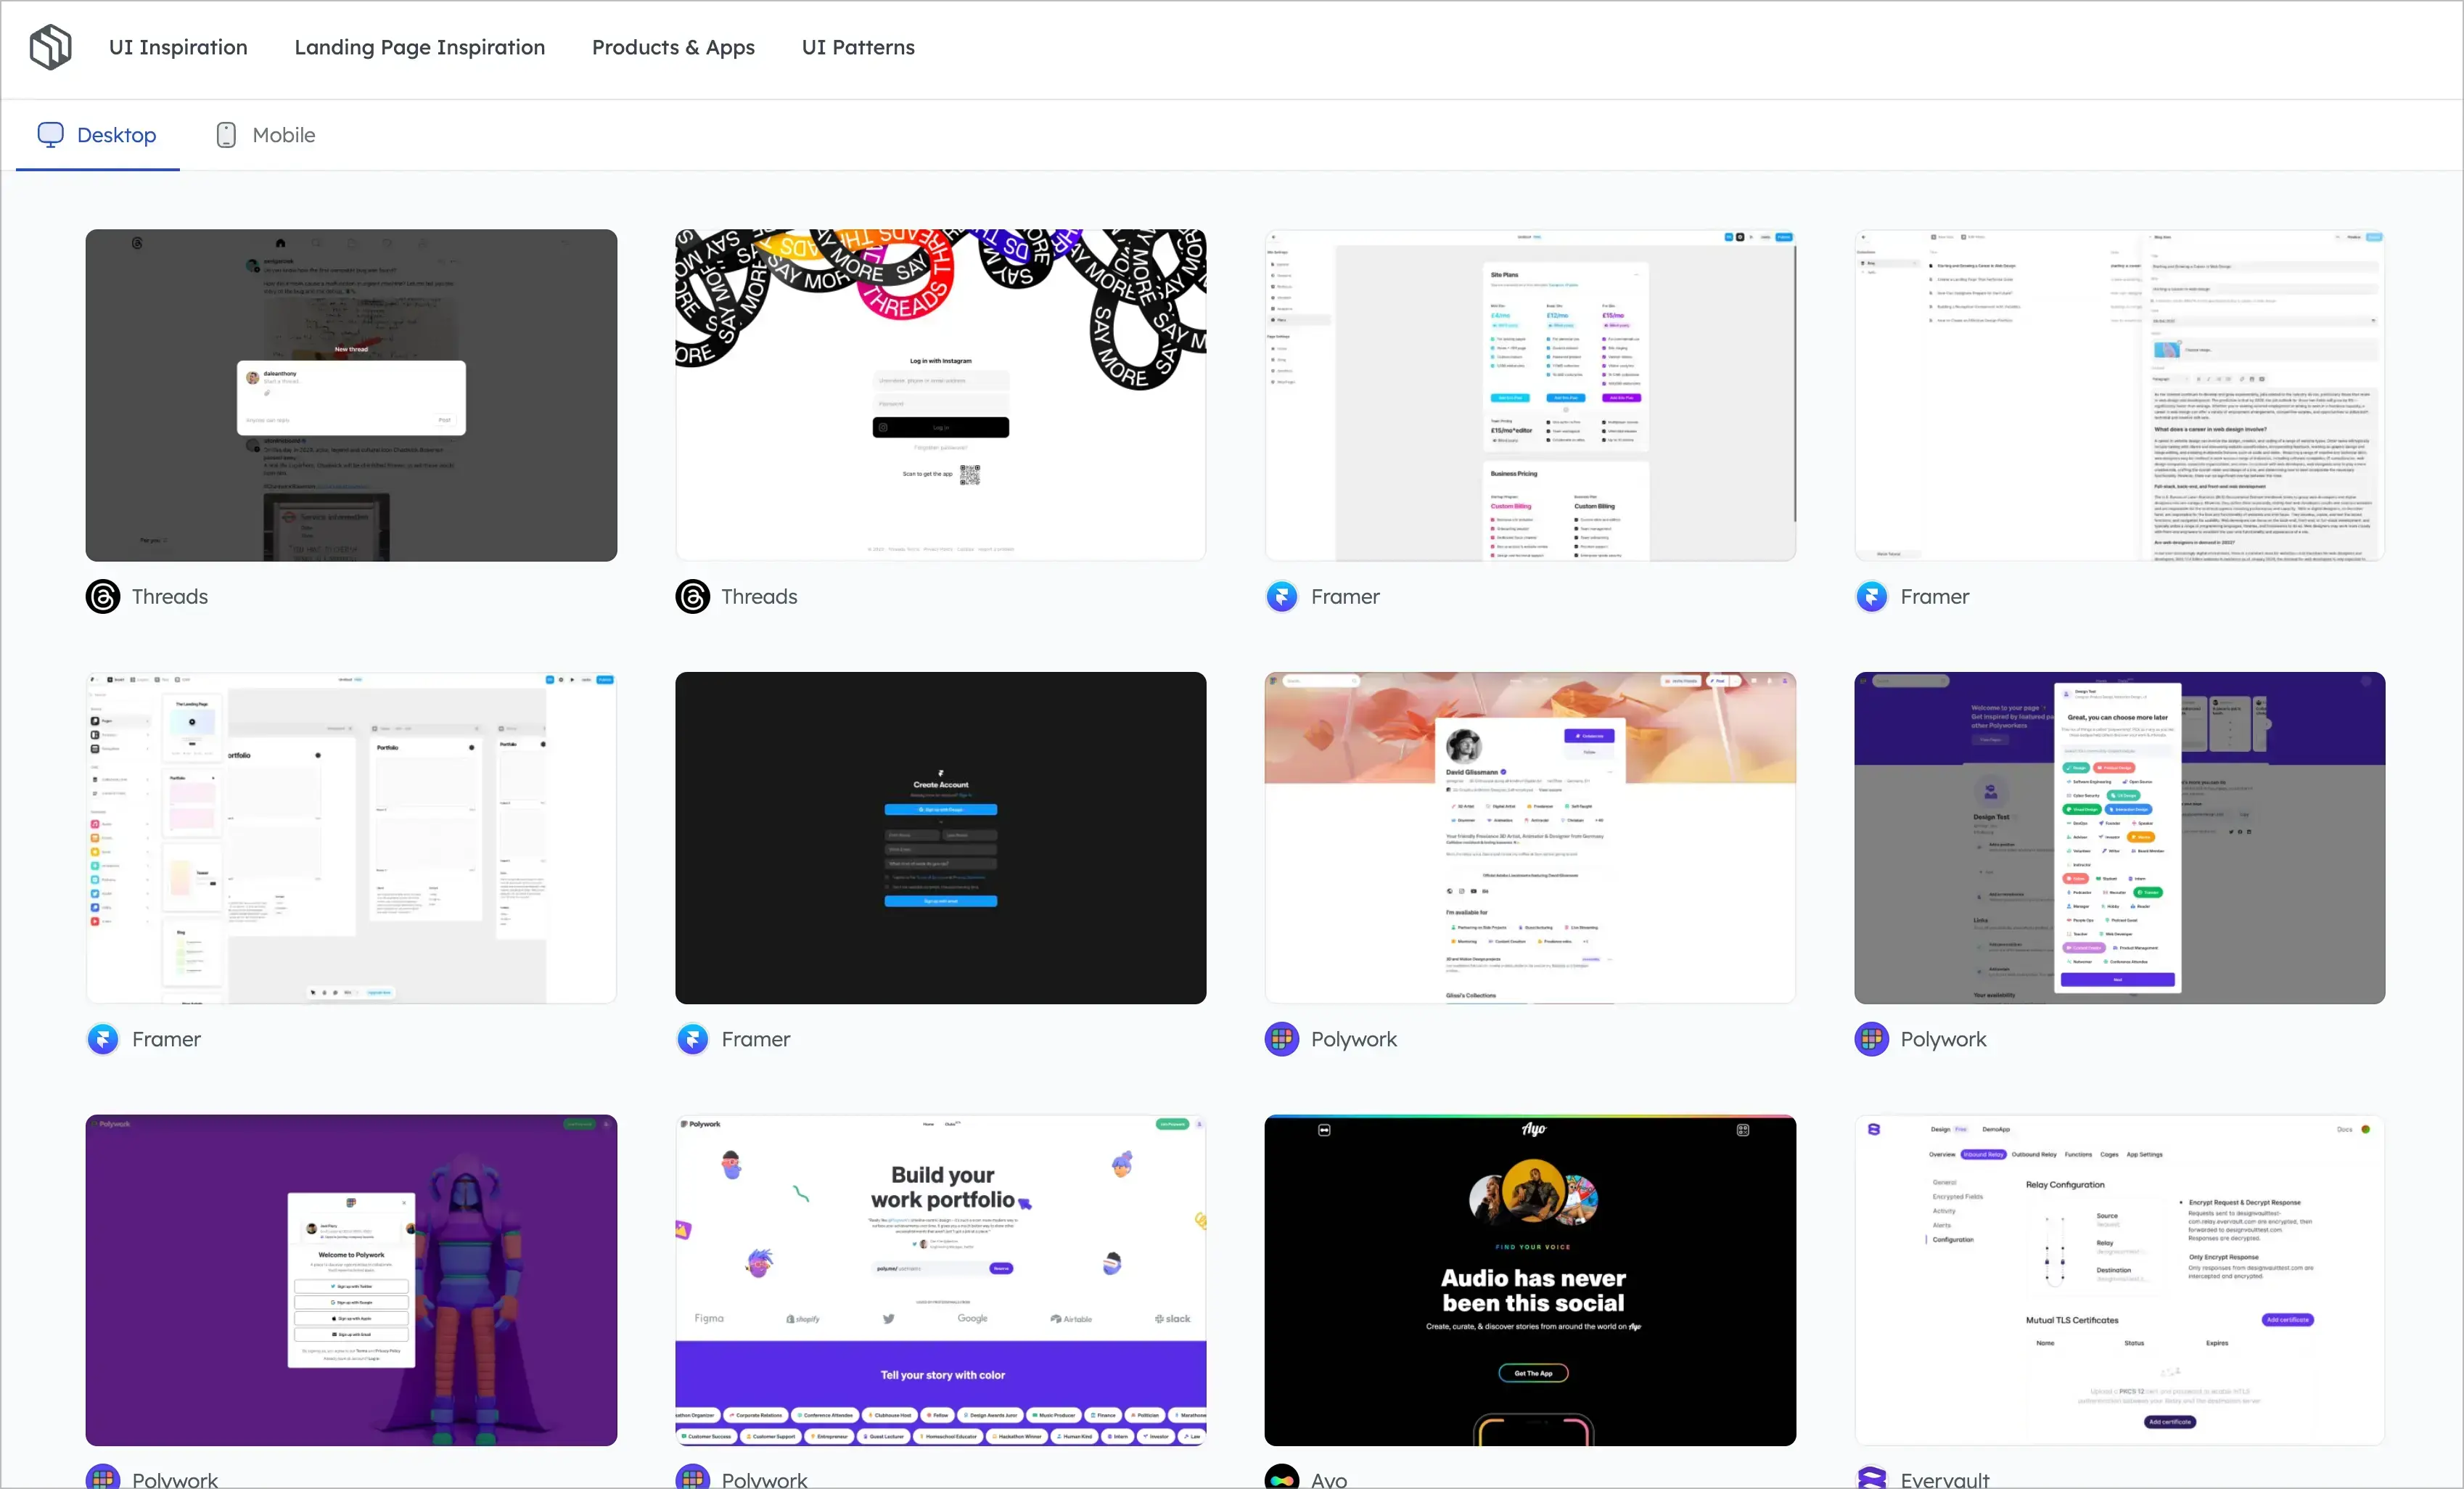Click the Framer logo under the Create Account screenshot
This screenshot has height=1489, width=2464.
pos(693,1039)
